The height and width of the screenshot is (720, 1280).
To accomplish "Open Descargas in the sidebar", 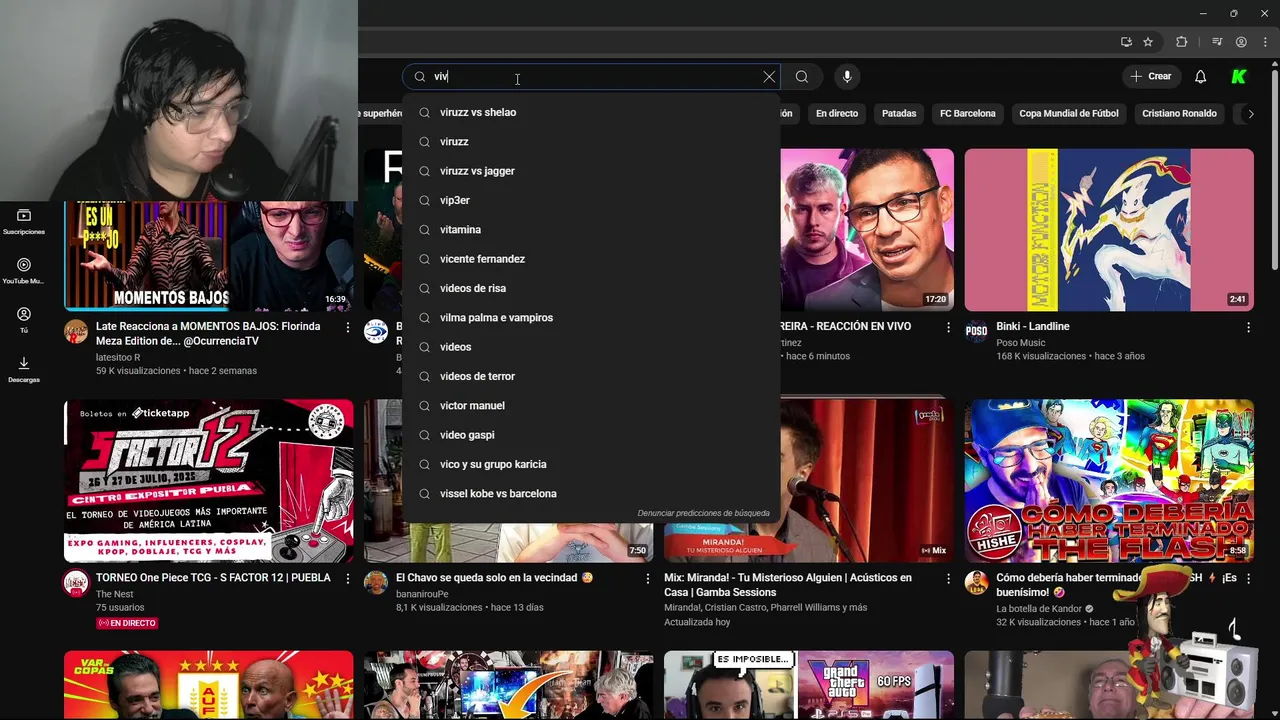I will tap(24, 369).
